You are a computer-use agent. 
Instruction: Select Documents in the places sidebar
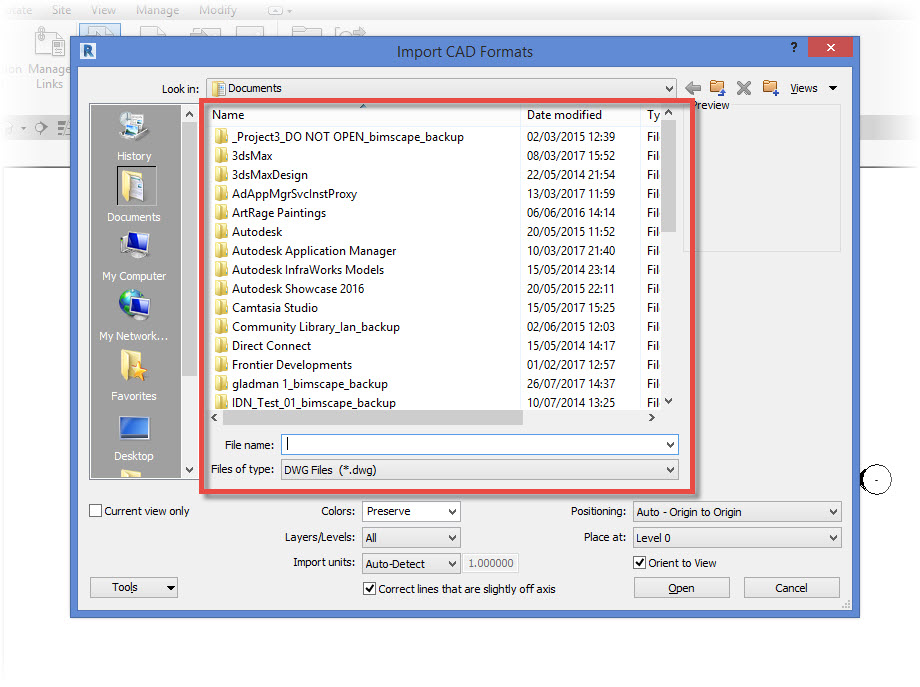point(134,195)
